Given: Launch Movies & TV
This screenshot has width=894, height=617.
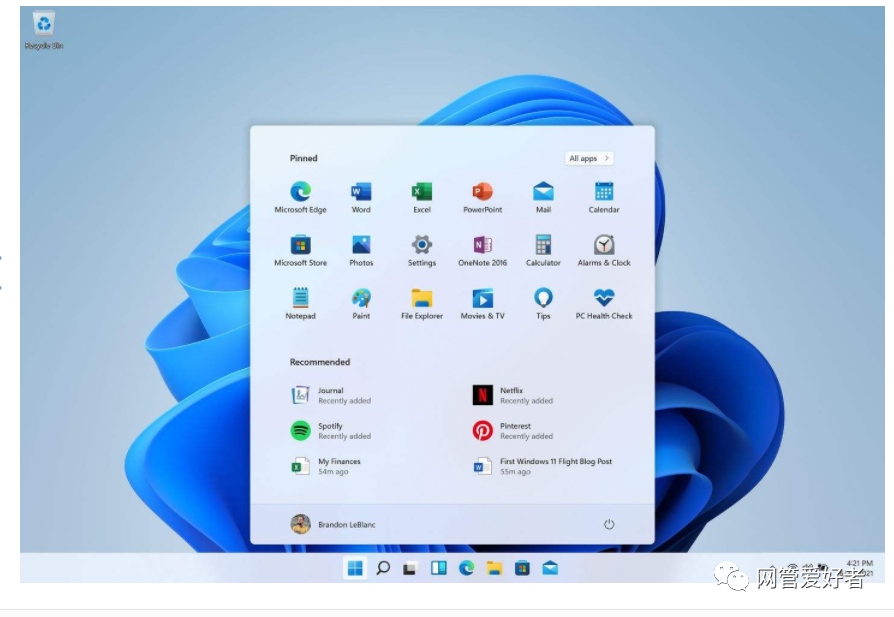Looking at the screenshot, I should [482, 303].
